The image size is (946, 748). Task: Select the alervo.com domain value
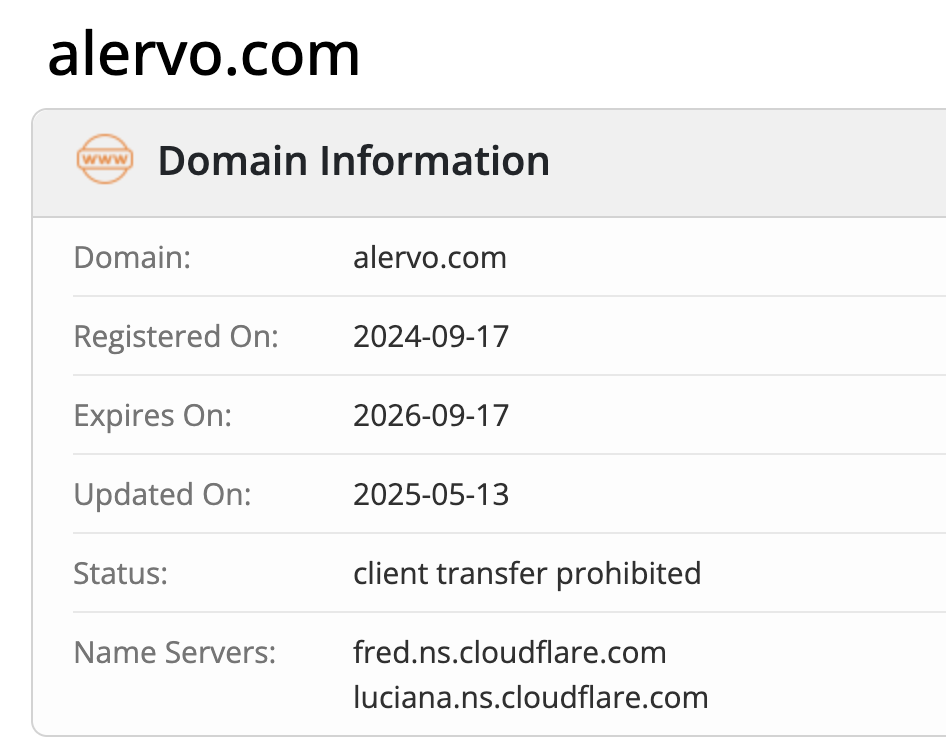[x=430, y=258]
